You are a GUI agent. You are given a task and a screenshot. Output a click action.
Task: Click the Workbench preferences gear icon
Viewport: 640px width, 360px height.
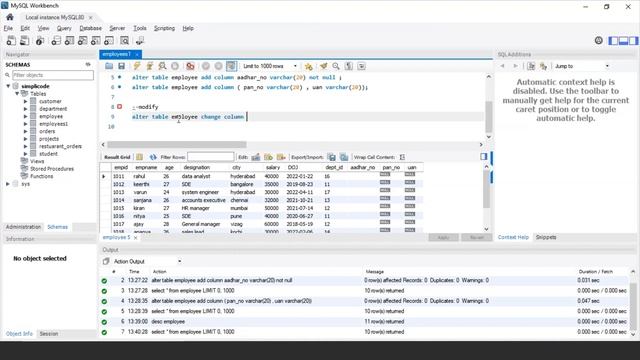click(x=598, y=40)
